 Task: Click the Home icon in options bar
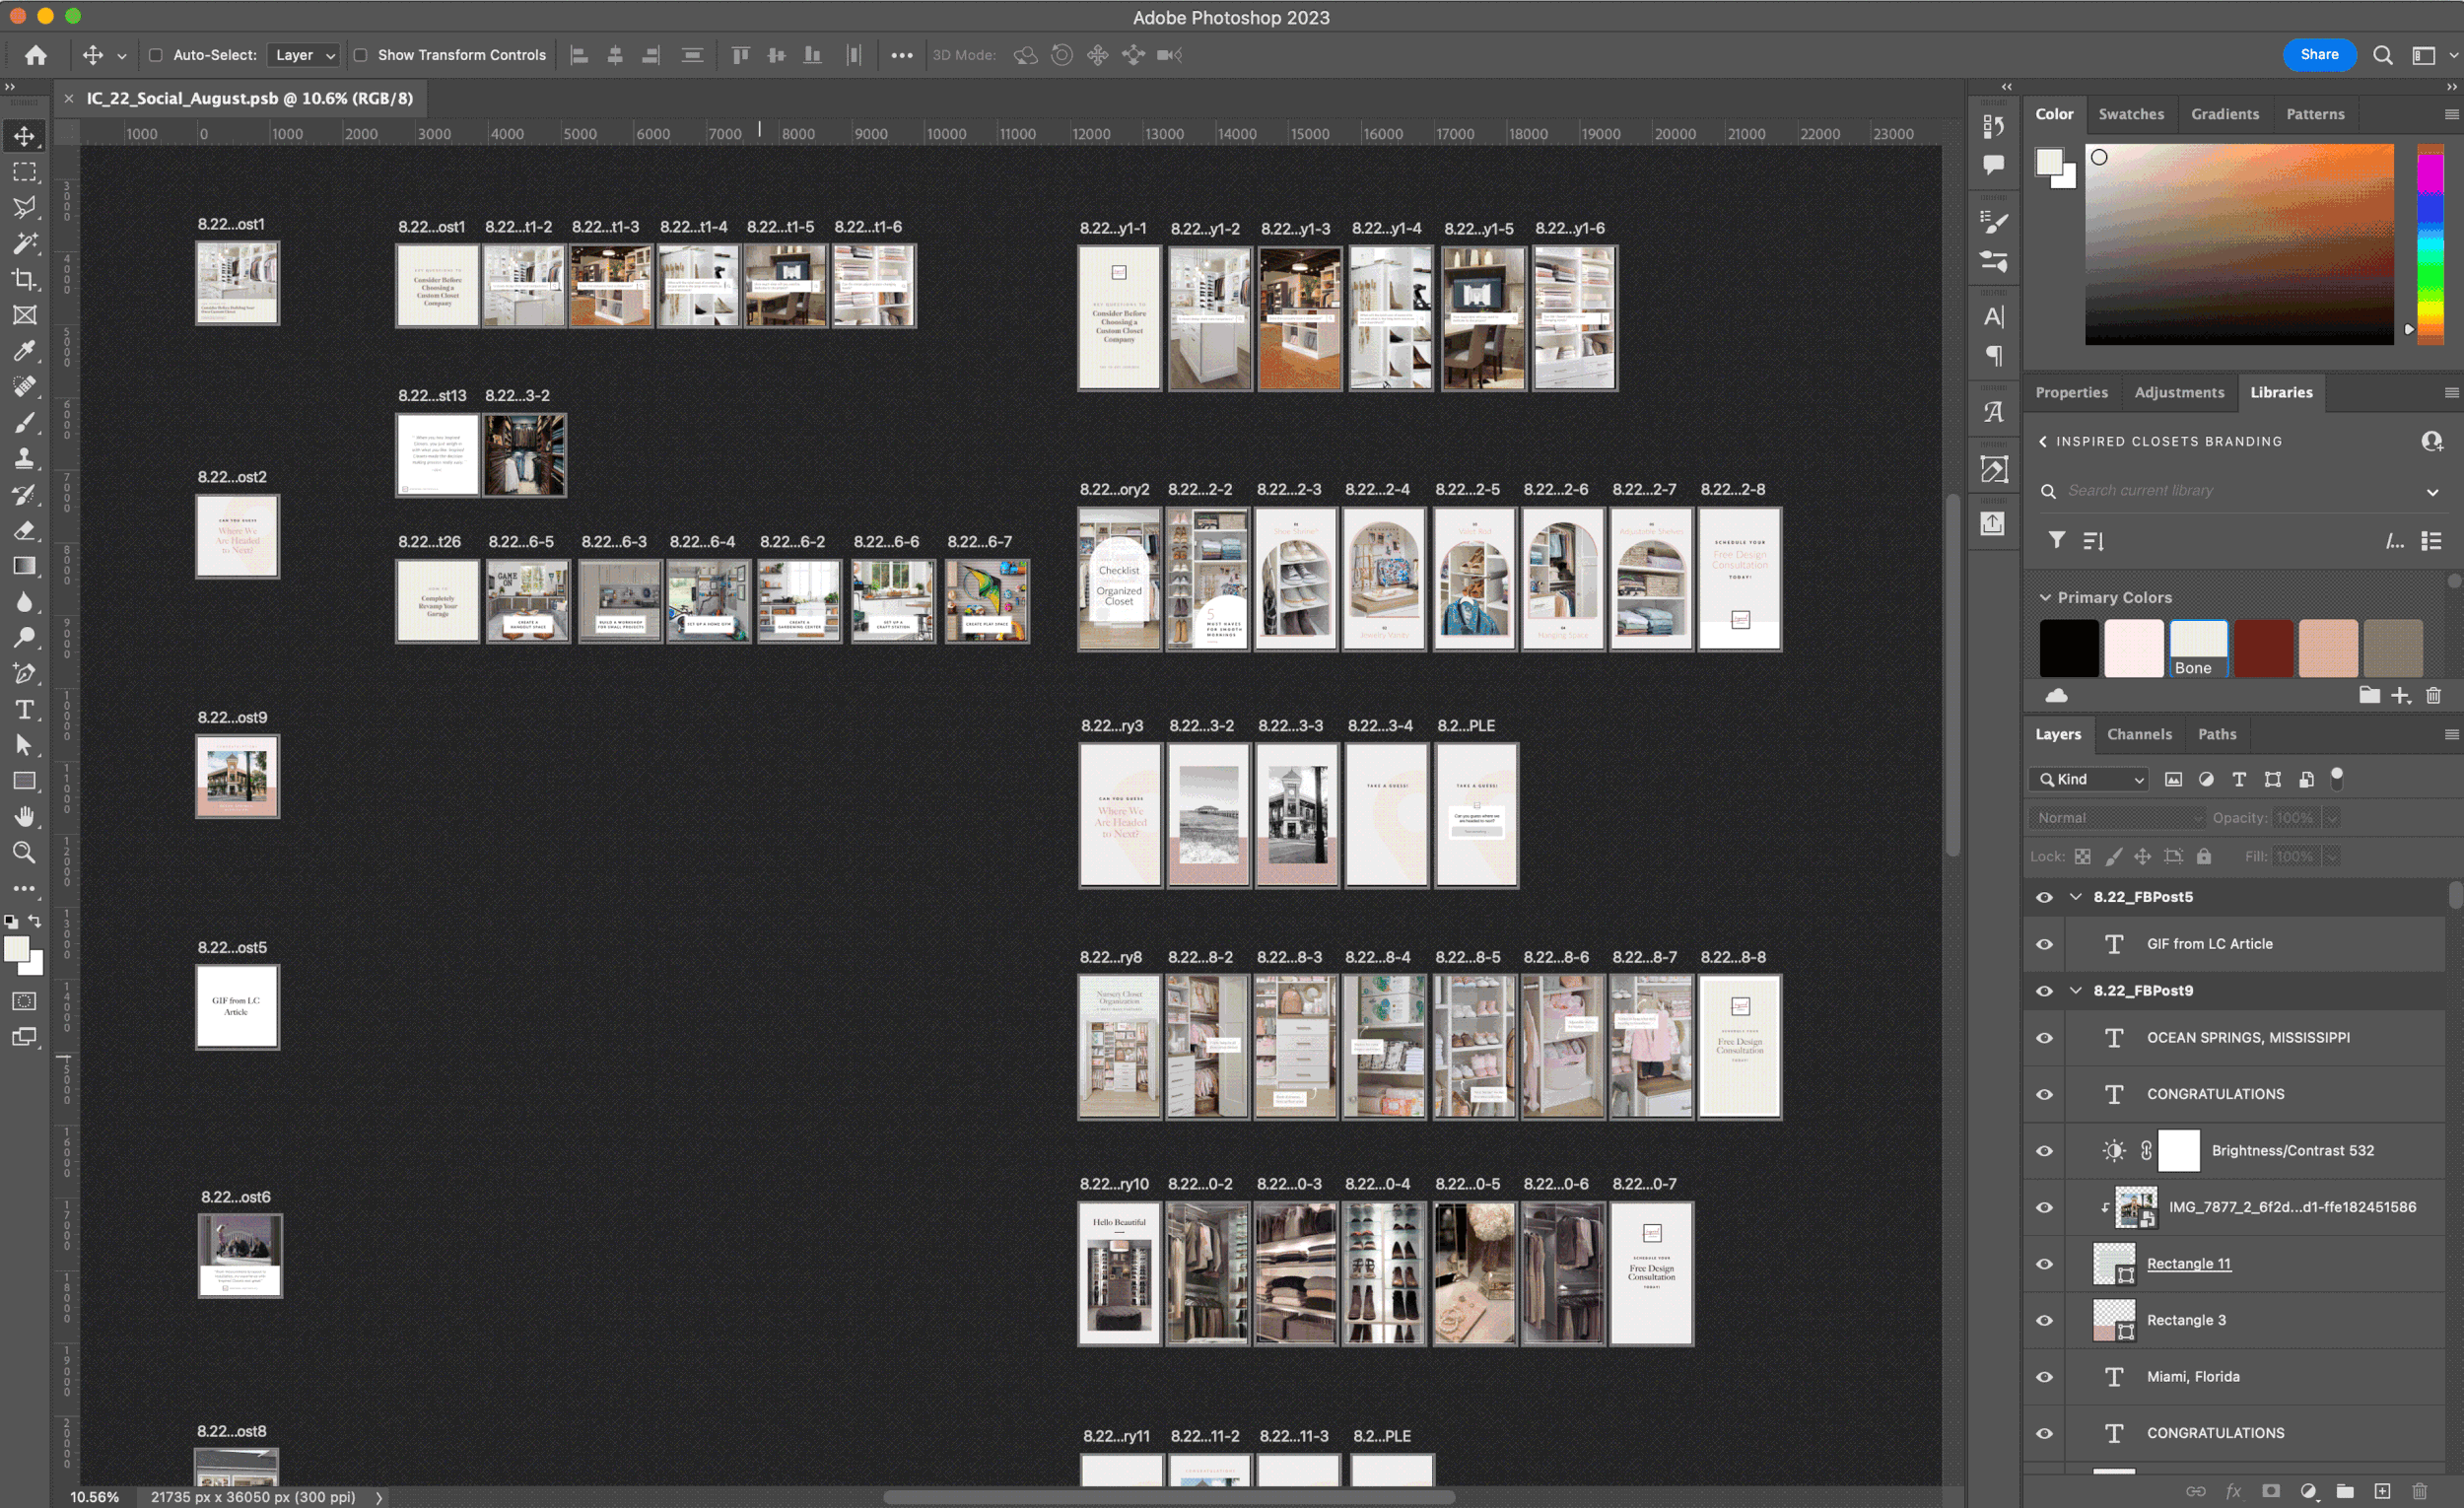coord(36,55)
